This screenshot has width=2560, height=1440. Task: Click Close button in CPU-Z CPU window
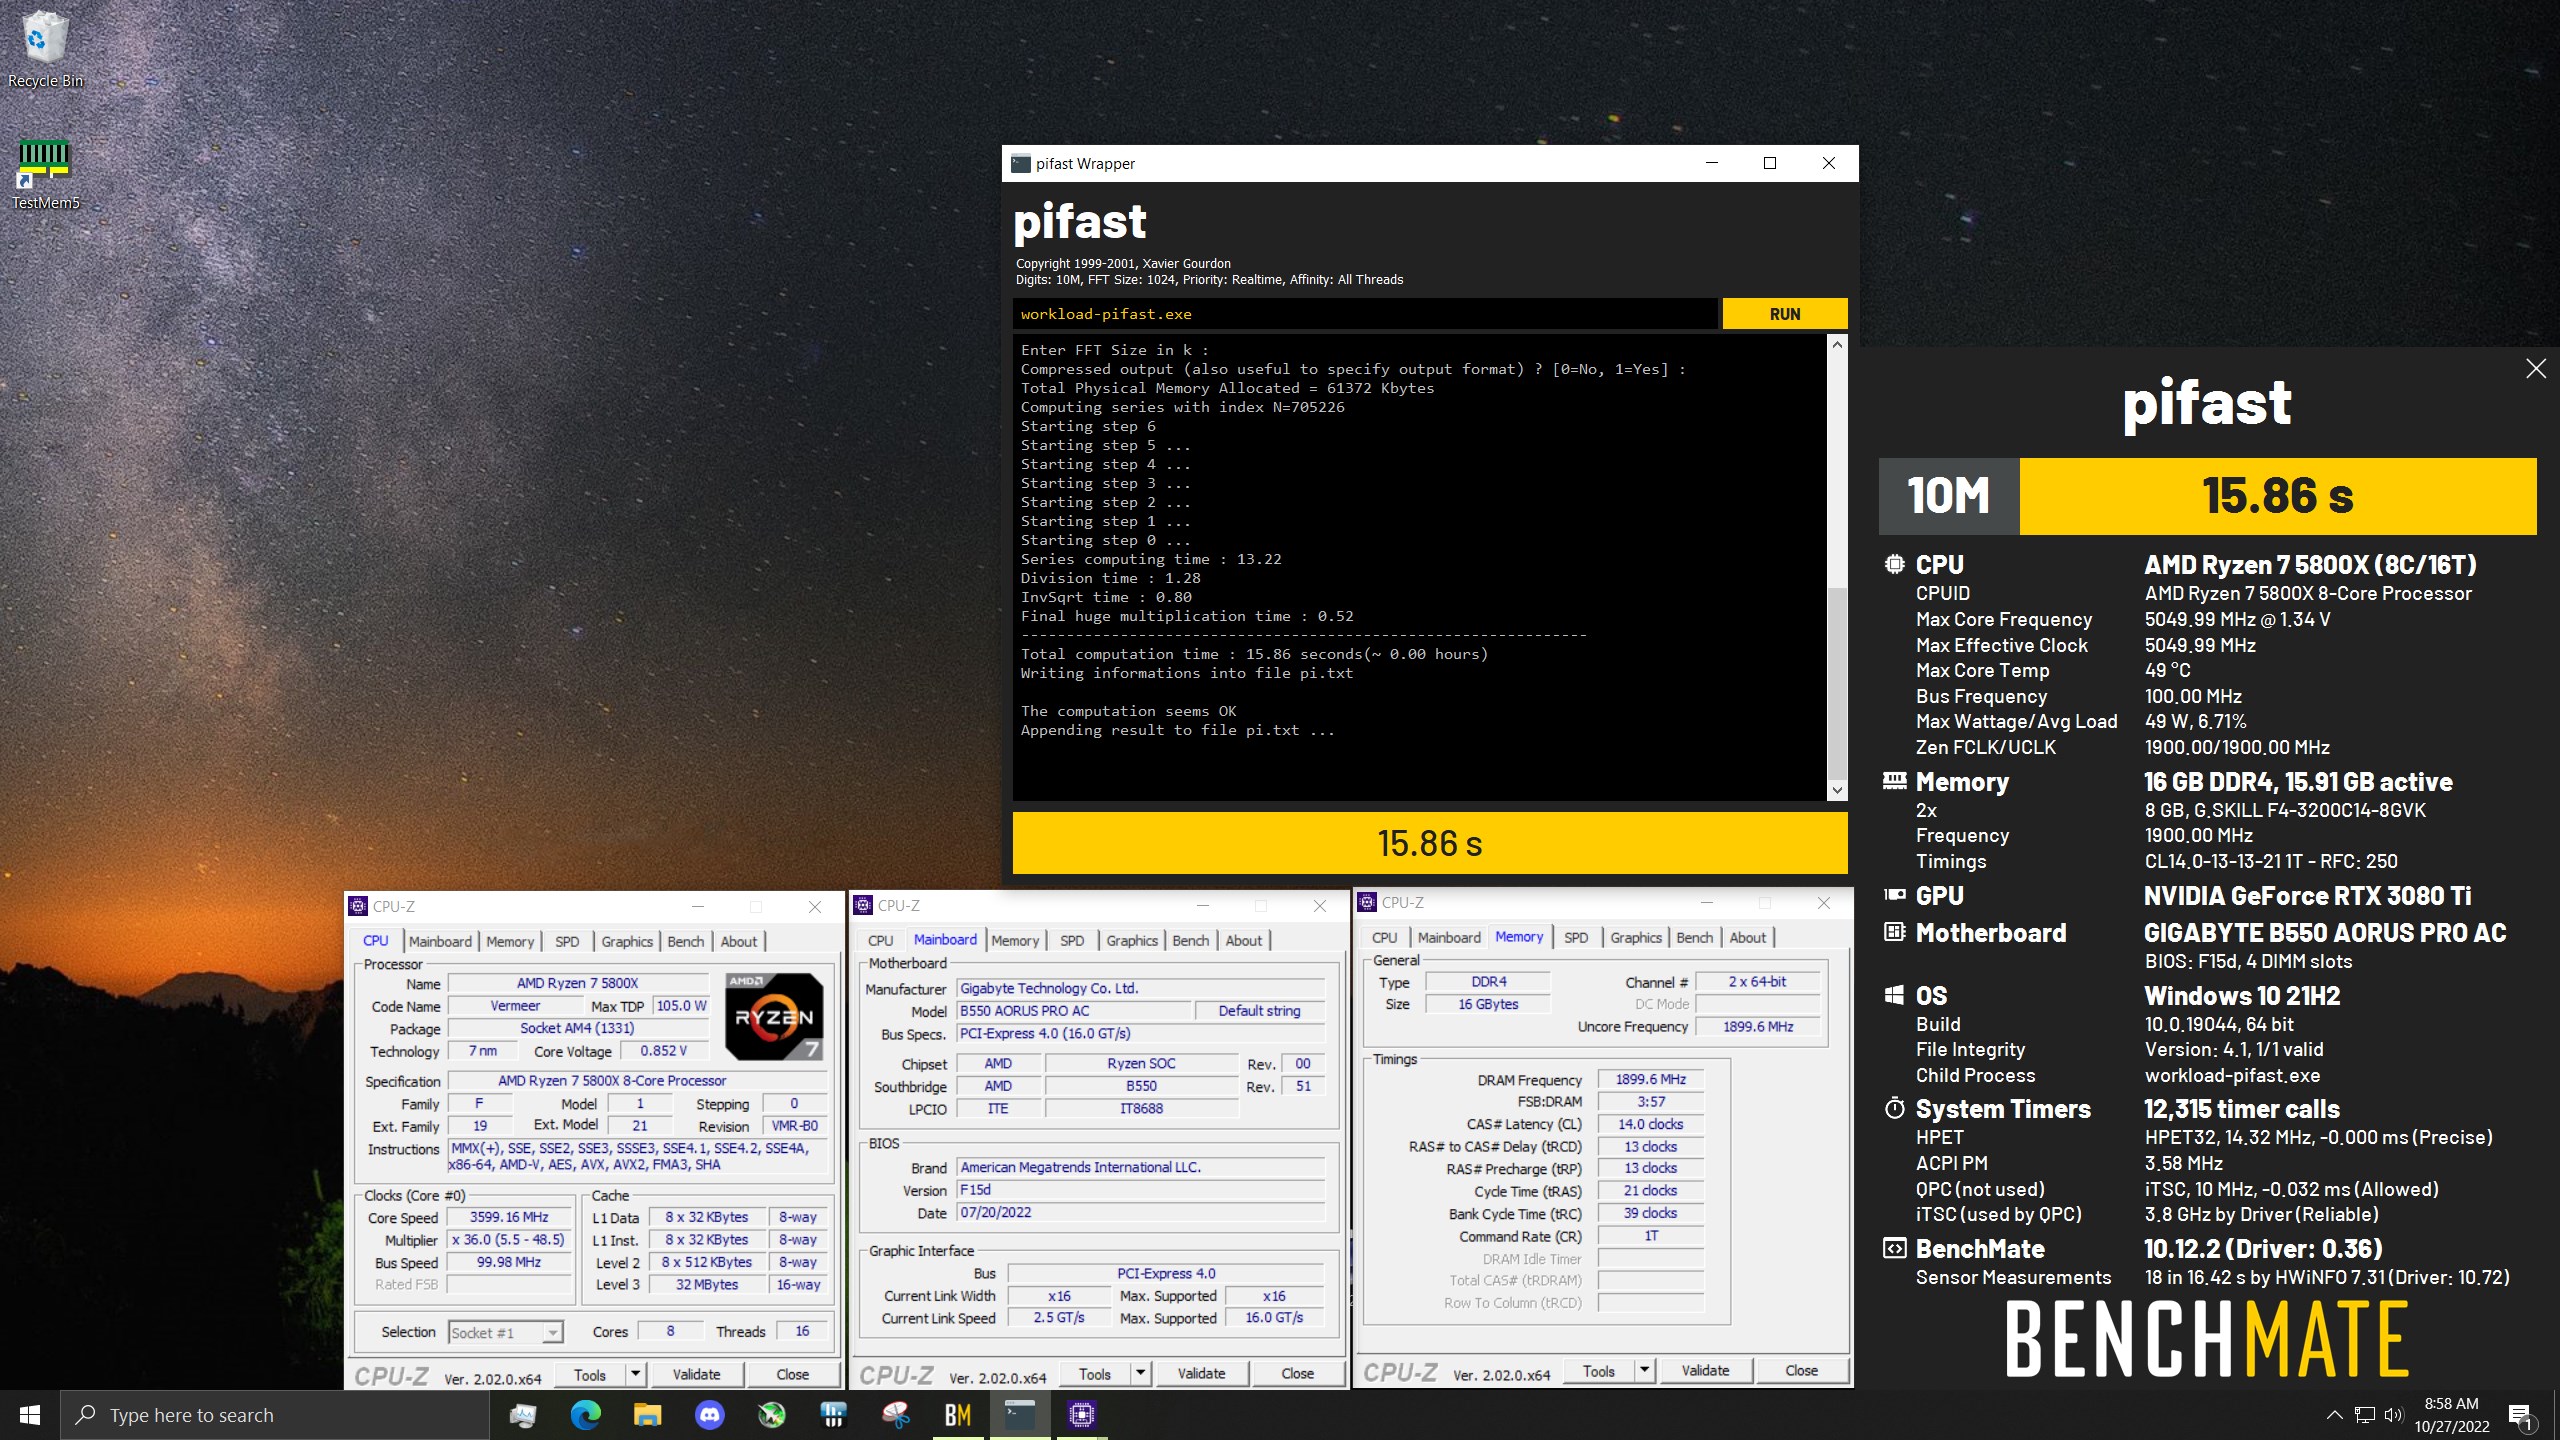pyautogui.click(x=792, y=1374)
